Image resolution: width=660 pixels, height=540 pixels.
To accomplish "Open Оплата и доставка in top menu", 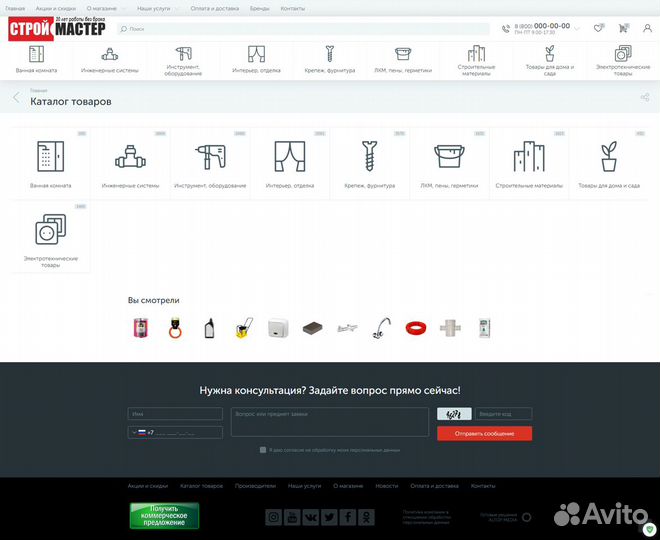I will (x=217, y=8).
